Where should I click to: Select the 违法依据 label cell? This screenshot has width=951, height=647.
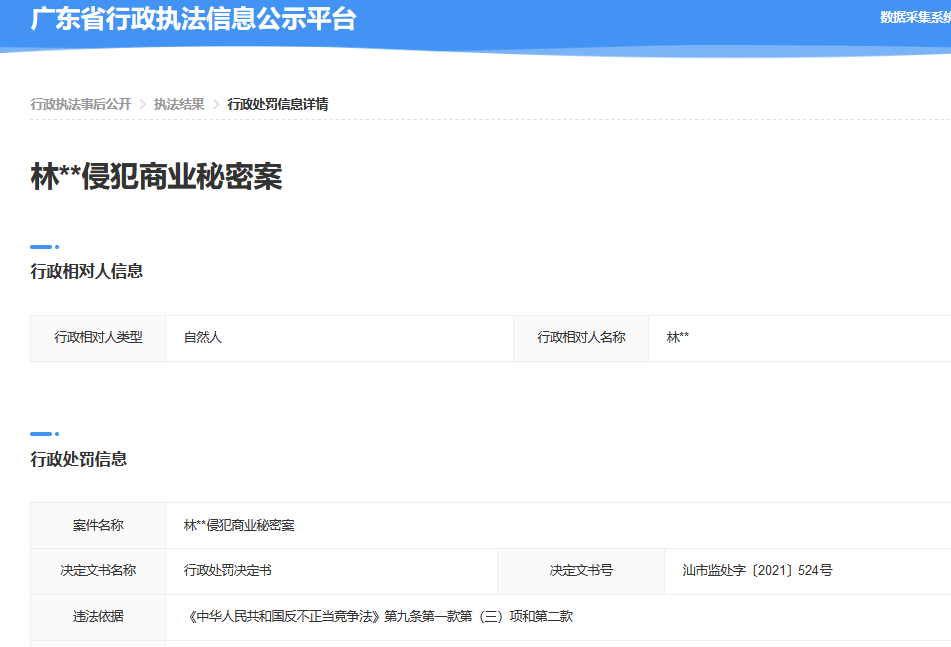98,617
